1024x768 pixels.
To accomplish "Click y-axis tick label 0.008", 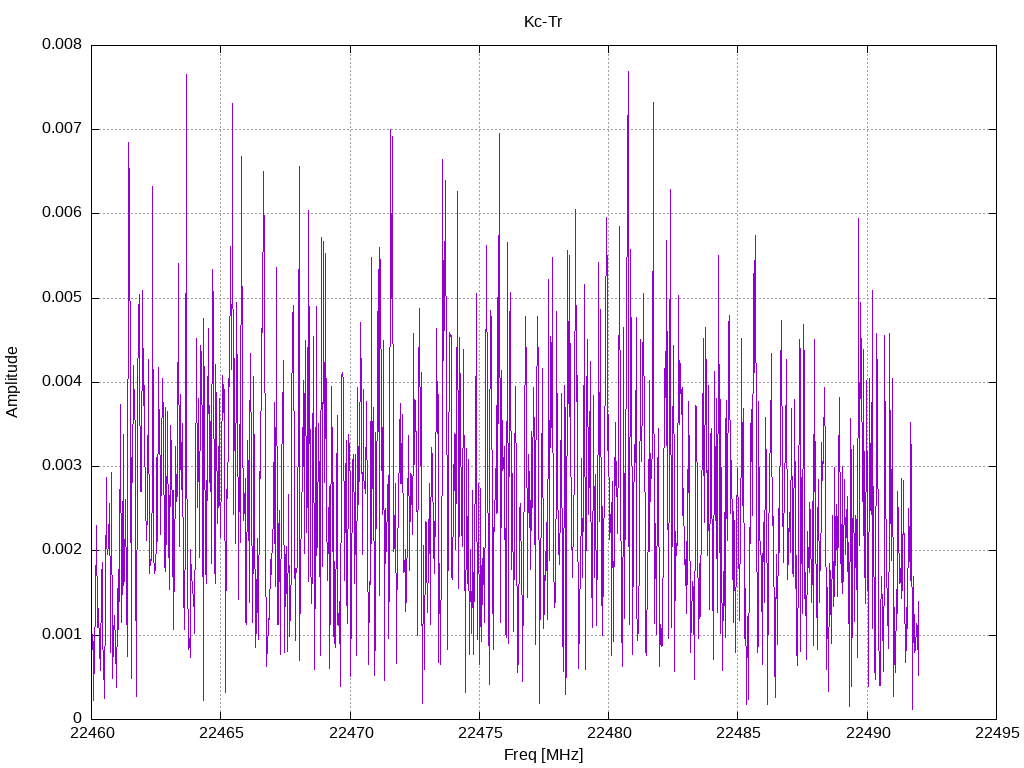I will tap(62, 44).
